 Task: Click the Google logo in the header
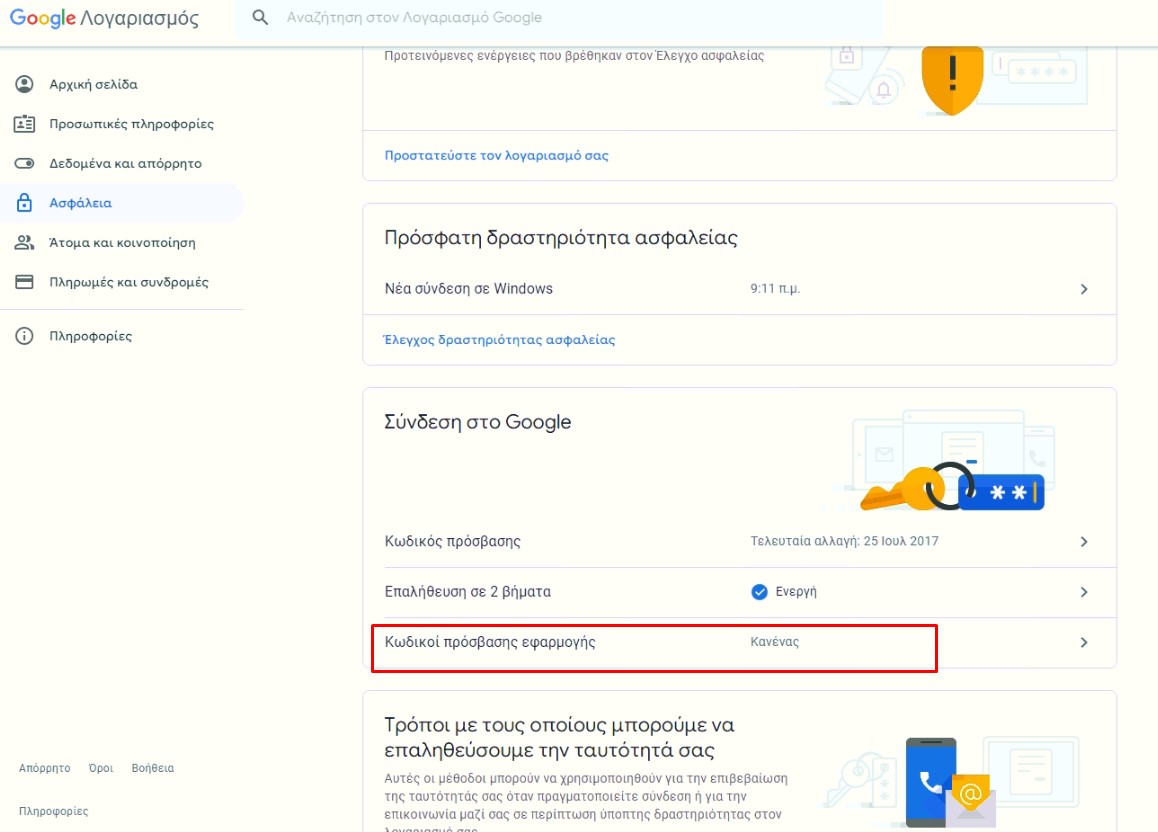[x=42, y=18]
